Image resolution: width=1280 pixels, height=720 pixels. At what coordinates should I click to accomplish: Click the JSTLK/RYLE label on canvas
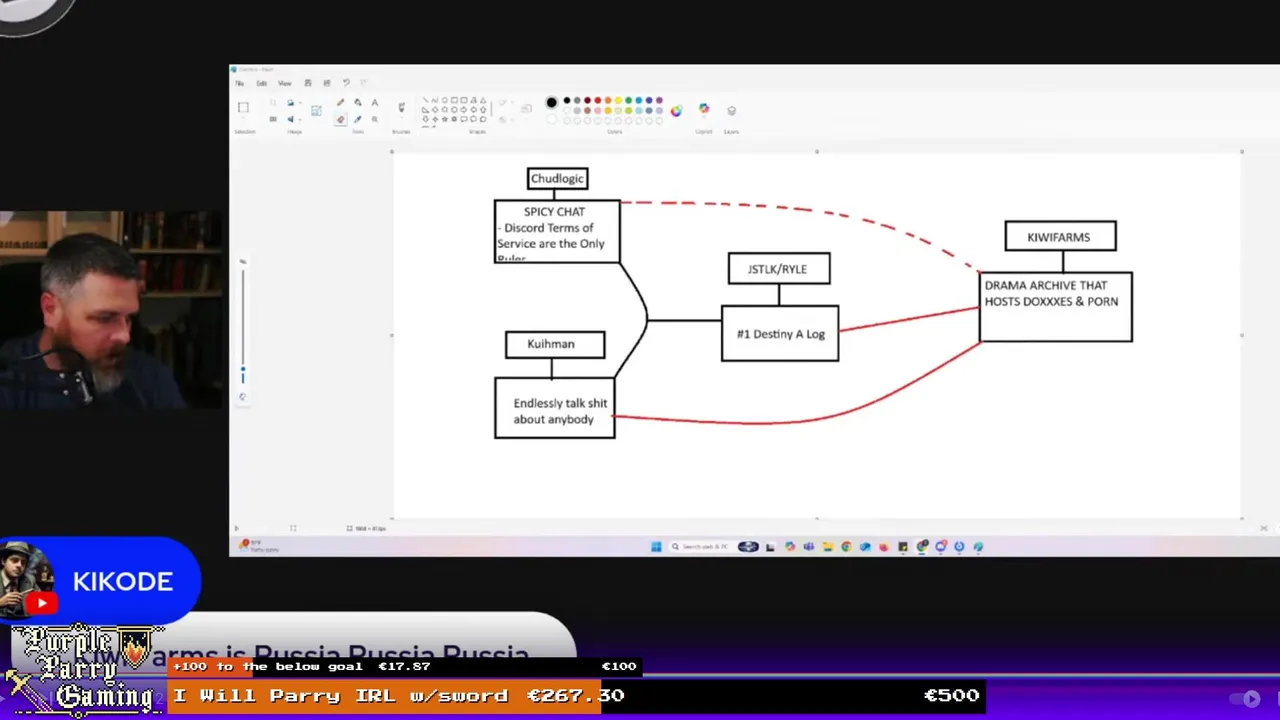[778, 269]
